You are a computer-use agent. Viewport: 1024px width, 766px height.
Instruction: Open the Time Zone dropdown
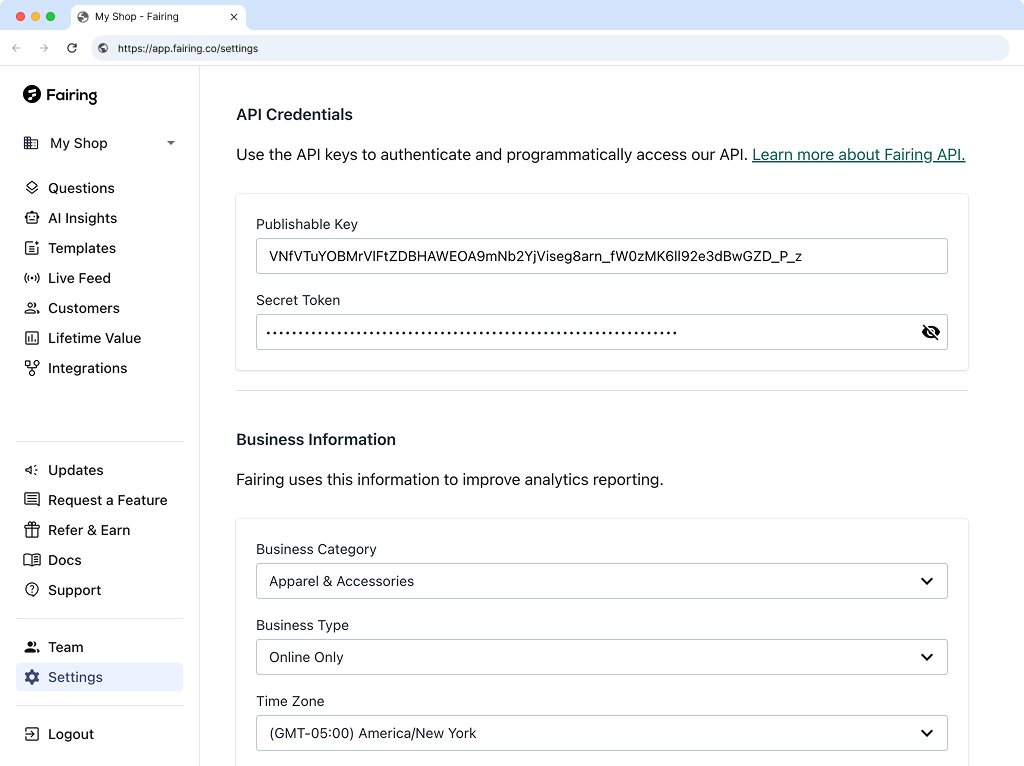coord(601,733)
